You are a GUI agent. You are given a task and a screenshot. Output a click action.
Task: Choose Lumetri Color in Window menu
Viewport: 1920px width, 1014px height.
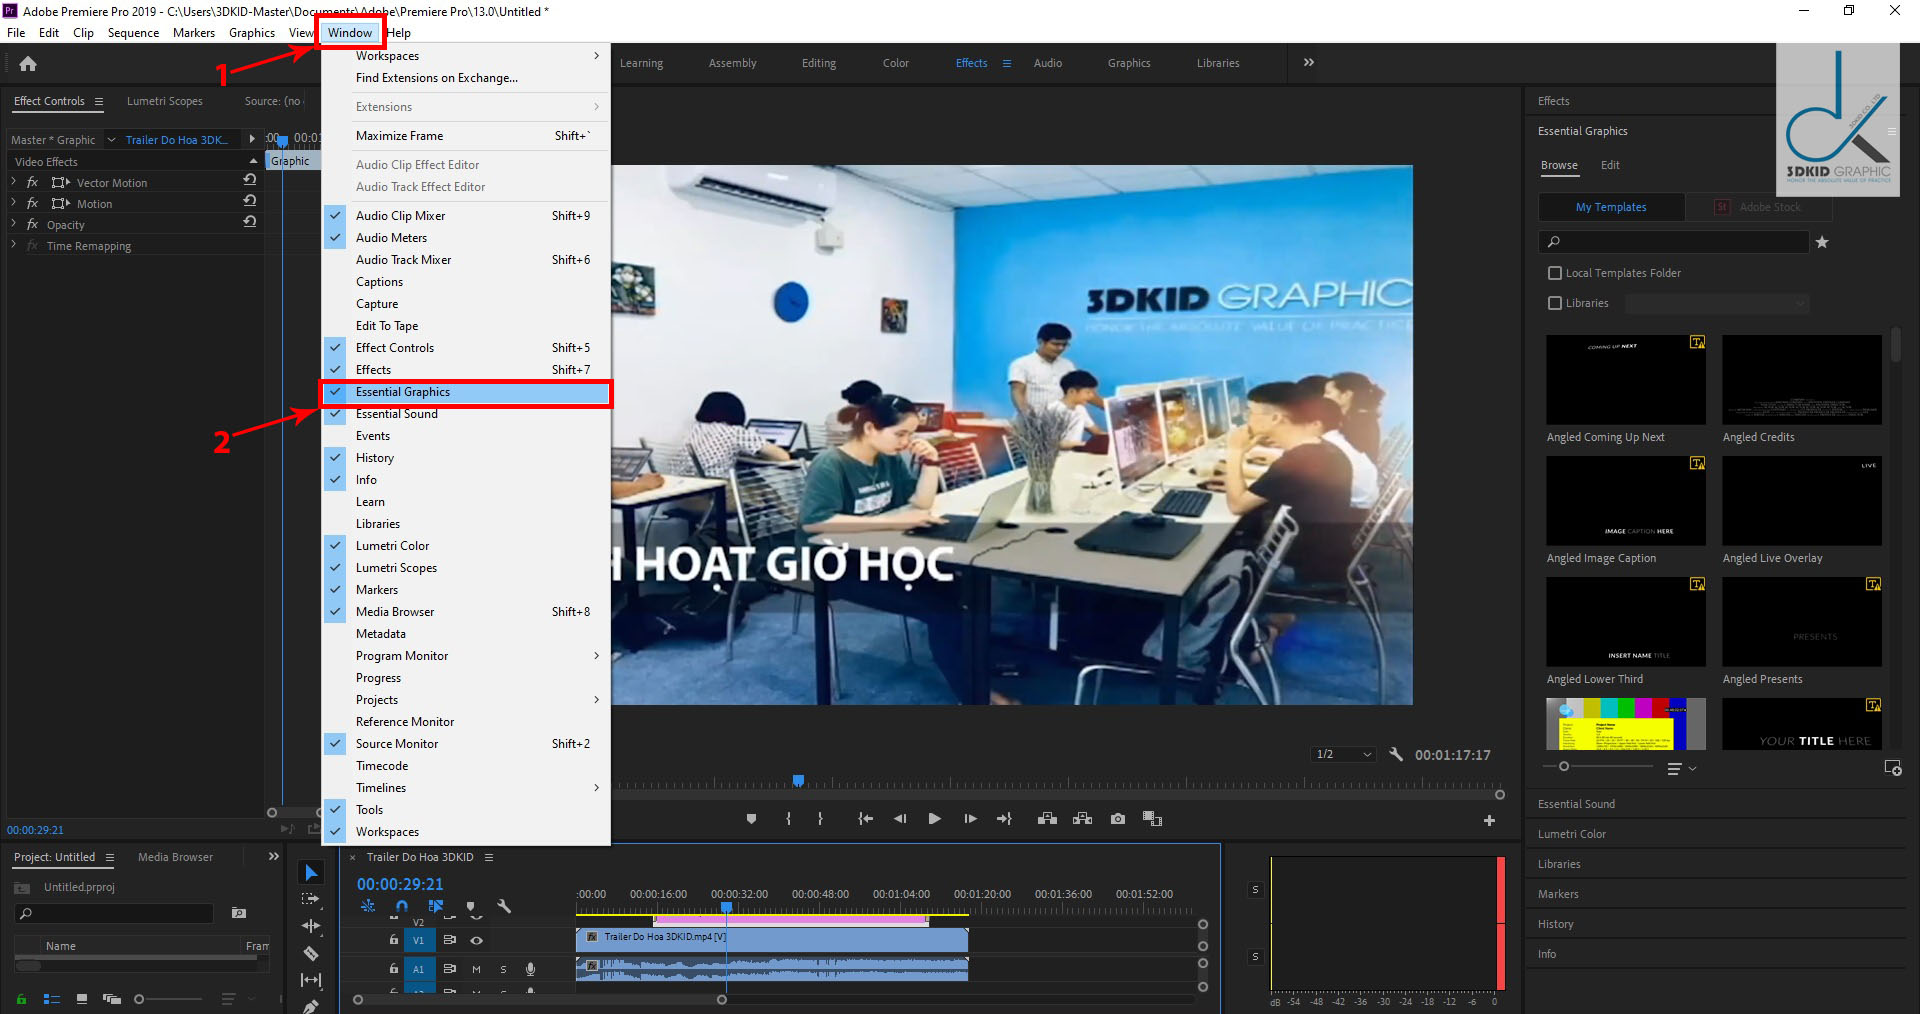tap(466, 546)
